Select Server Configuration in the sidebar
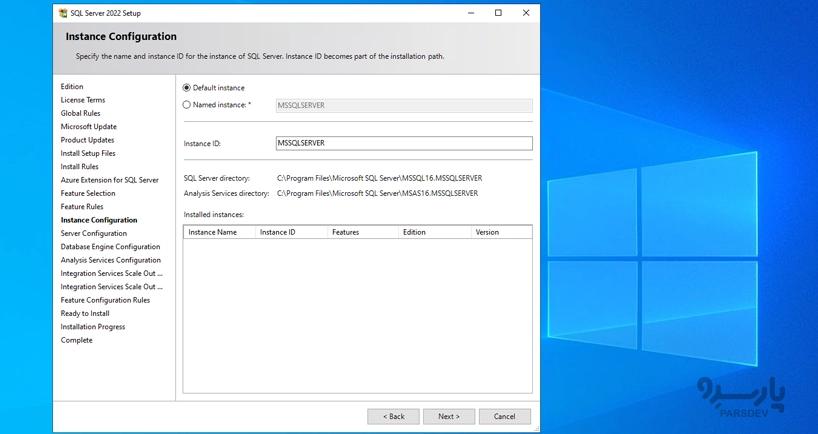Screen dimensions: 818x434 tap(94, 233)
